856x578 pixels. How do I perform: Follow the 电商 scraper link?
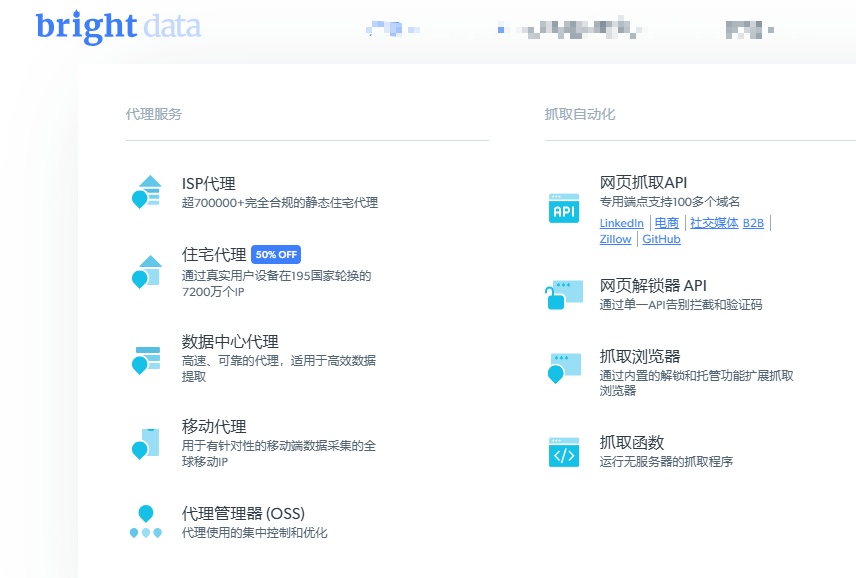(x=667, y=223)
